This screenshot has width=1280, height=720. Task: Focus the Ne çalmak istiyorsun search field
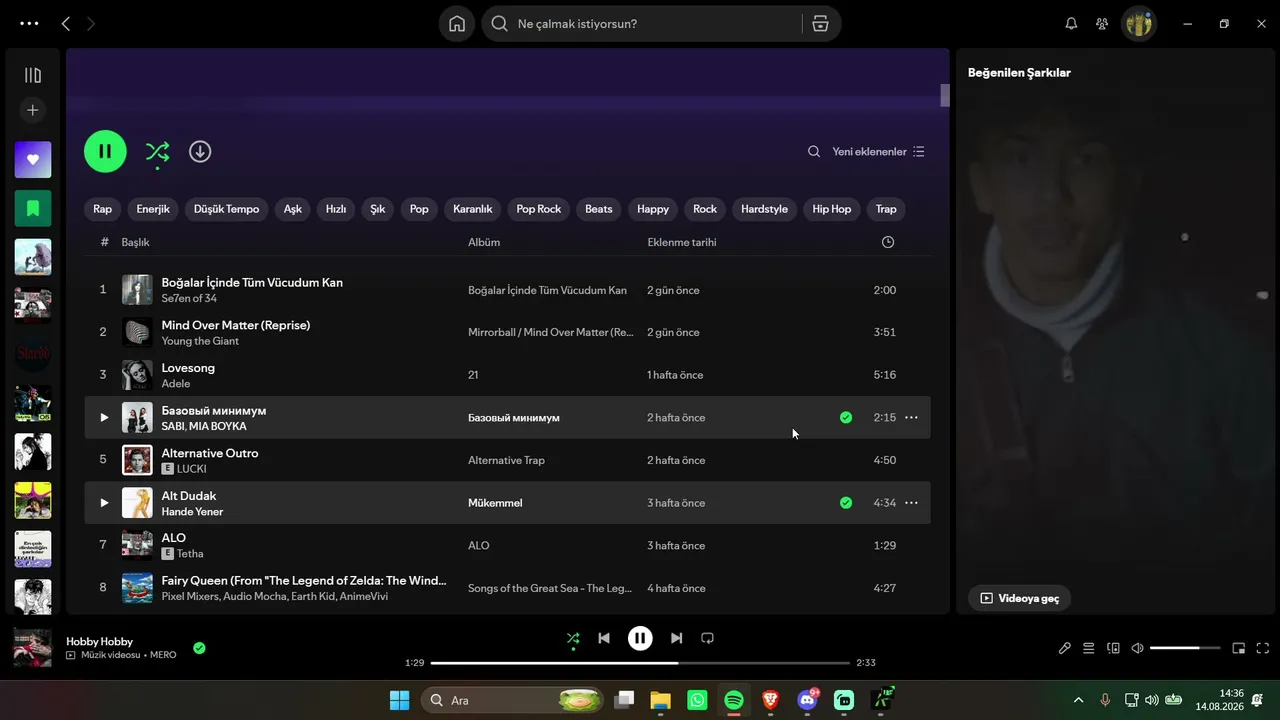655,24
